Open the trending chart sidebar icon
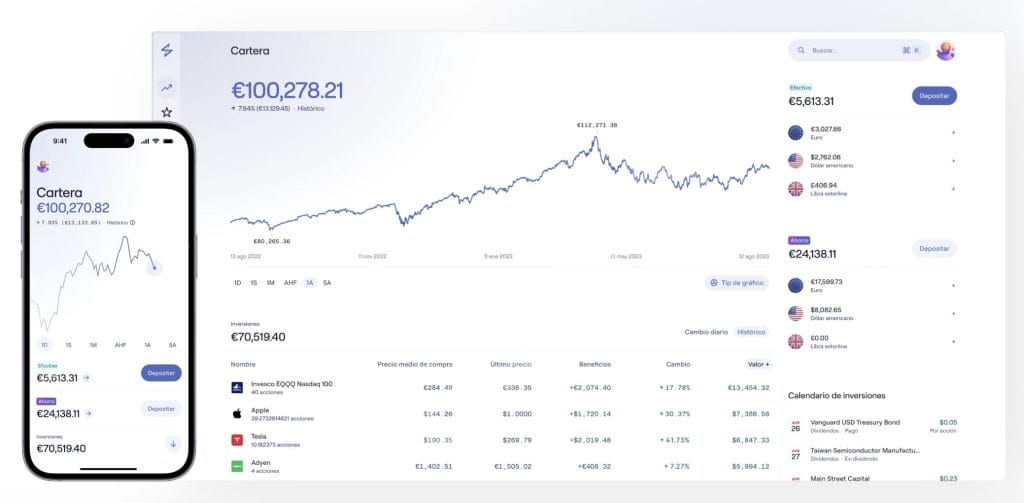This screenshot has height=503, width=1024. (167, 87)
